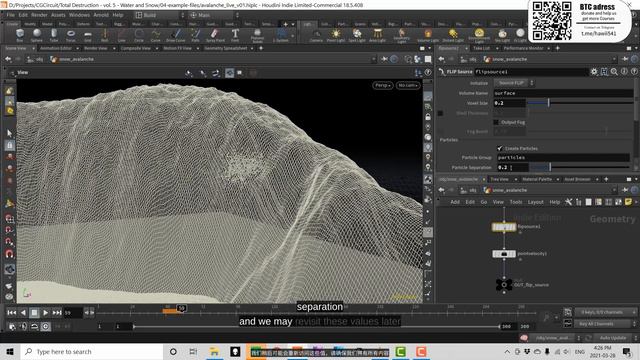Click the parameter search magnifier icon
This screenshot has width=640, height=360.
click(x=614, y=72)
